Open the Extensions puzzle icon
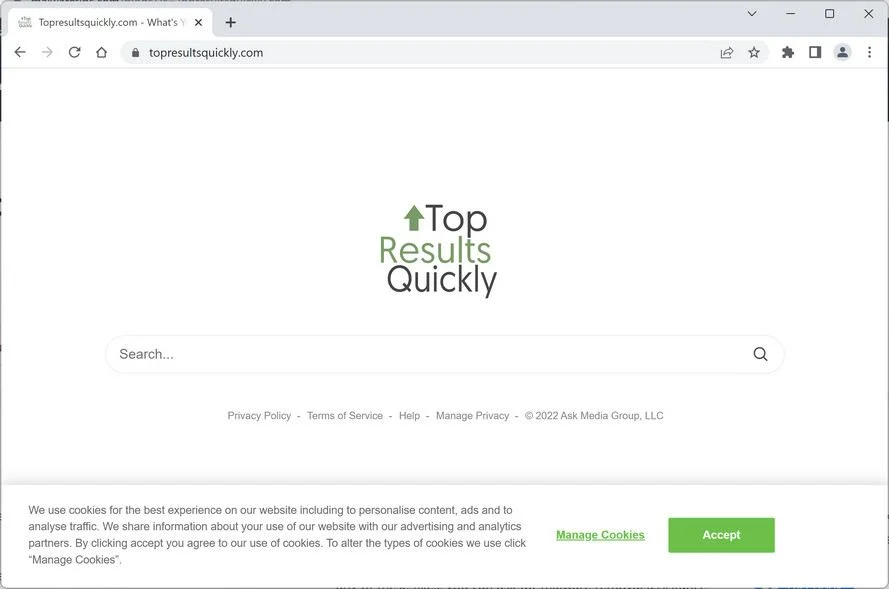889x589 pixels. [788, 53]
